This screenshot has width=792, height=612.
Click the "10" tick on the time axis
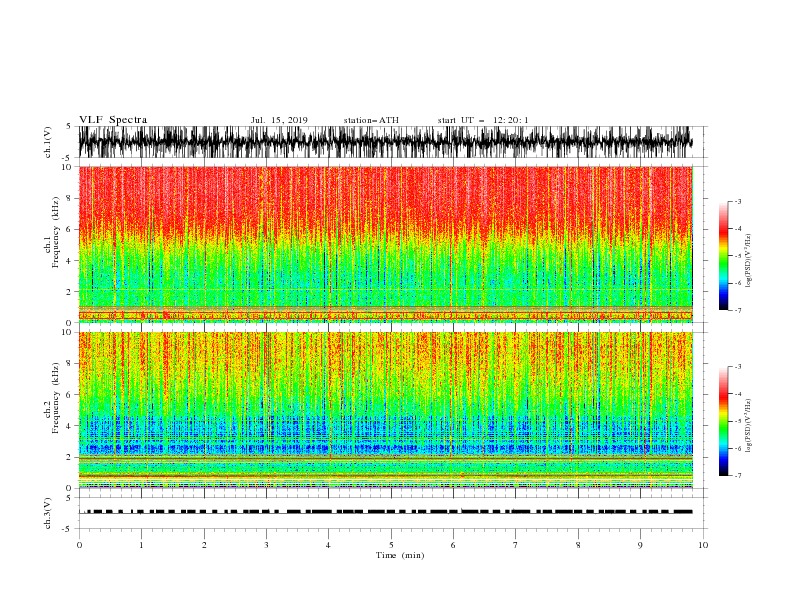pyautogui.click(x=703, y=545)
